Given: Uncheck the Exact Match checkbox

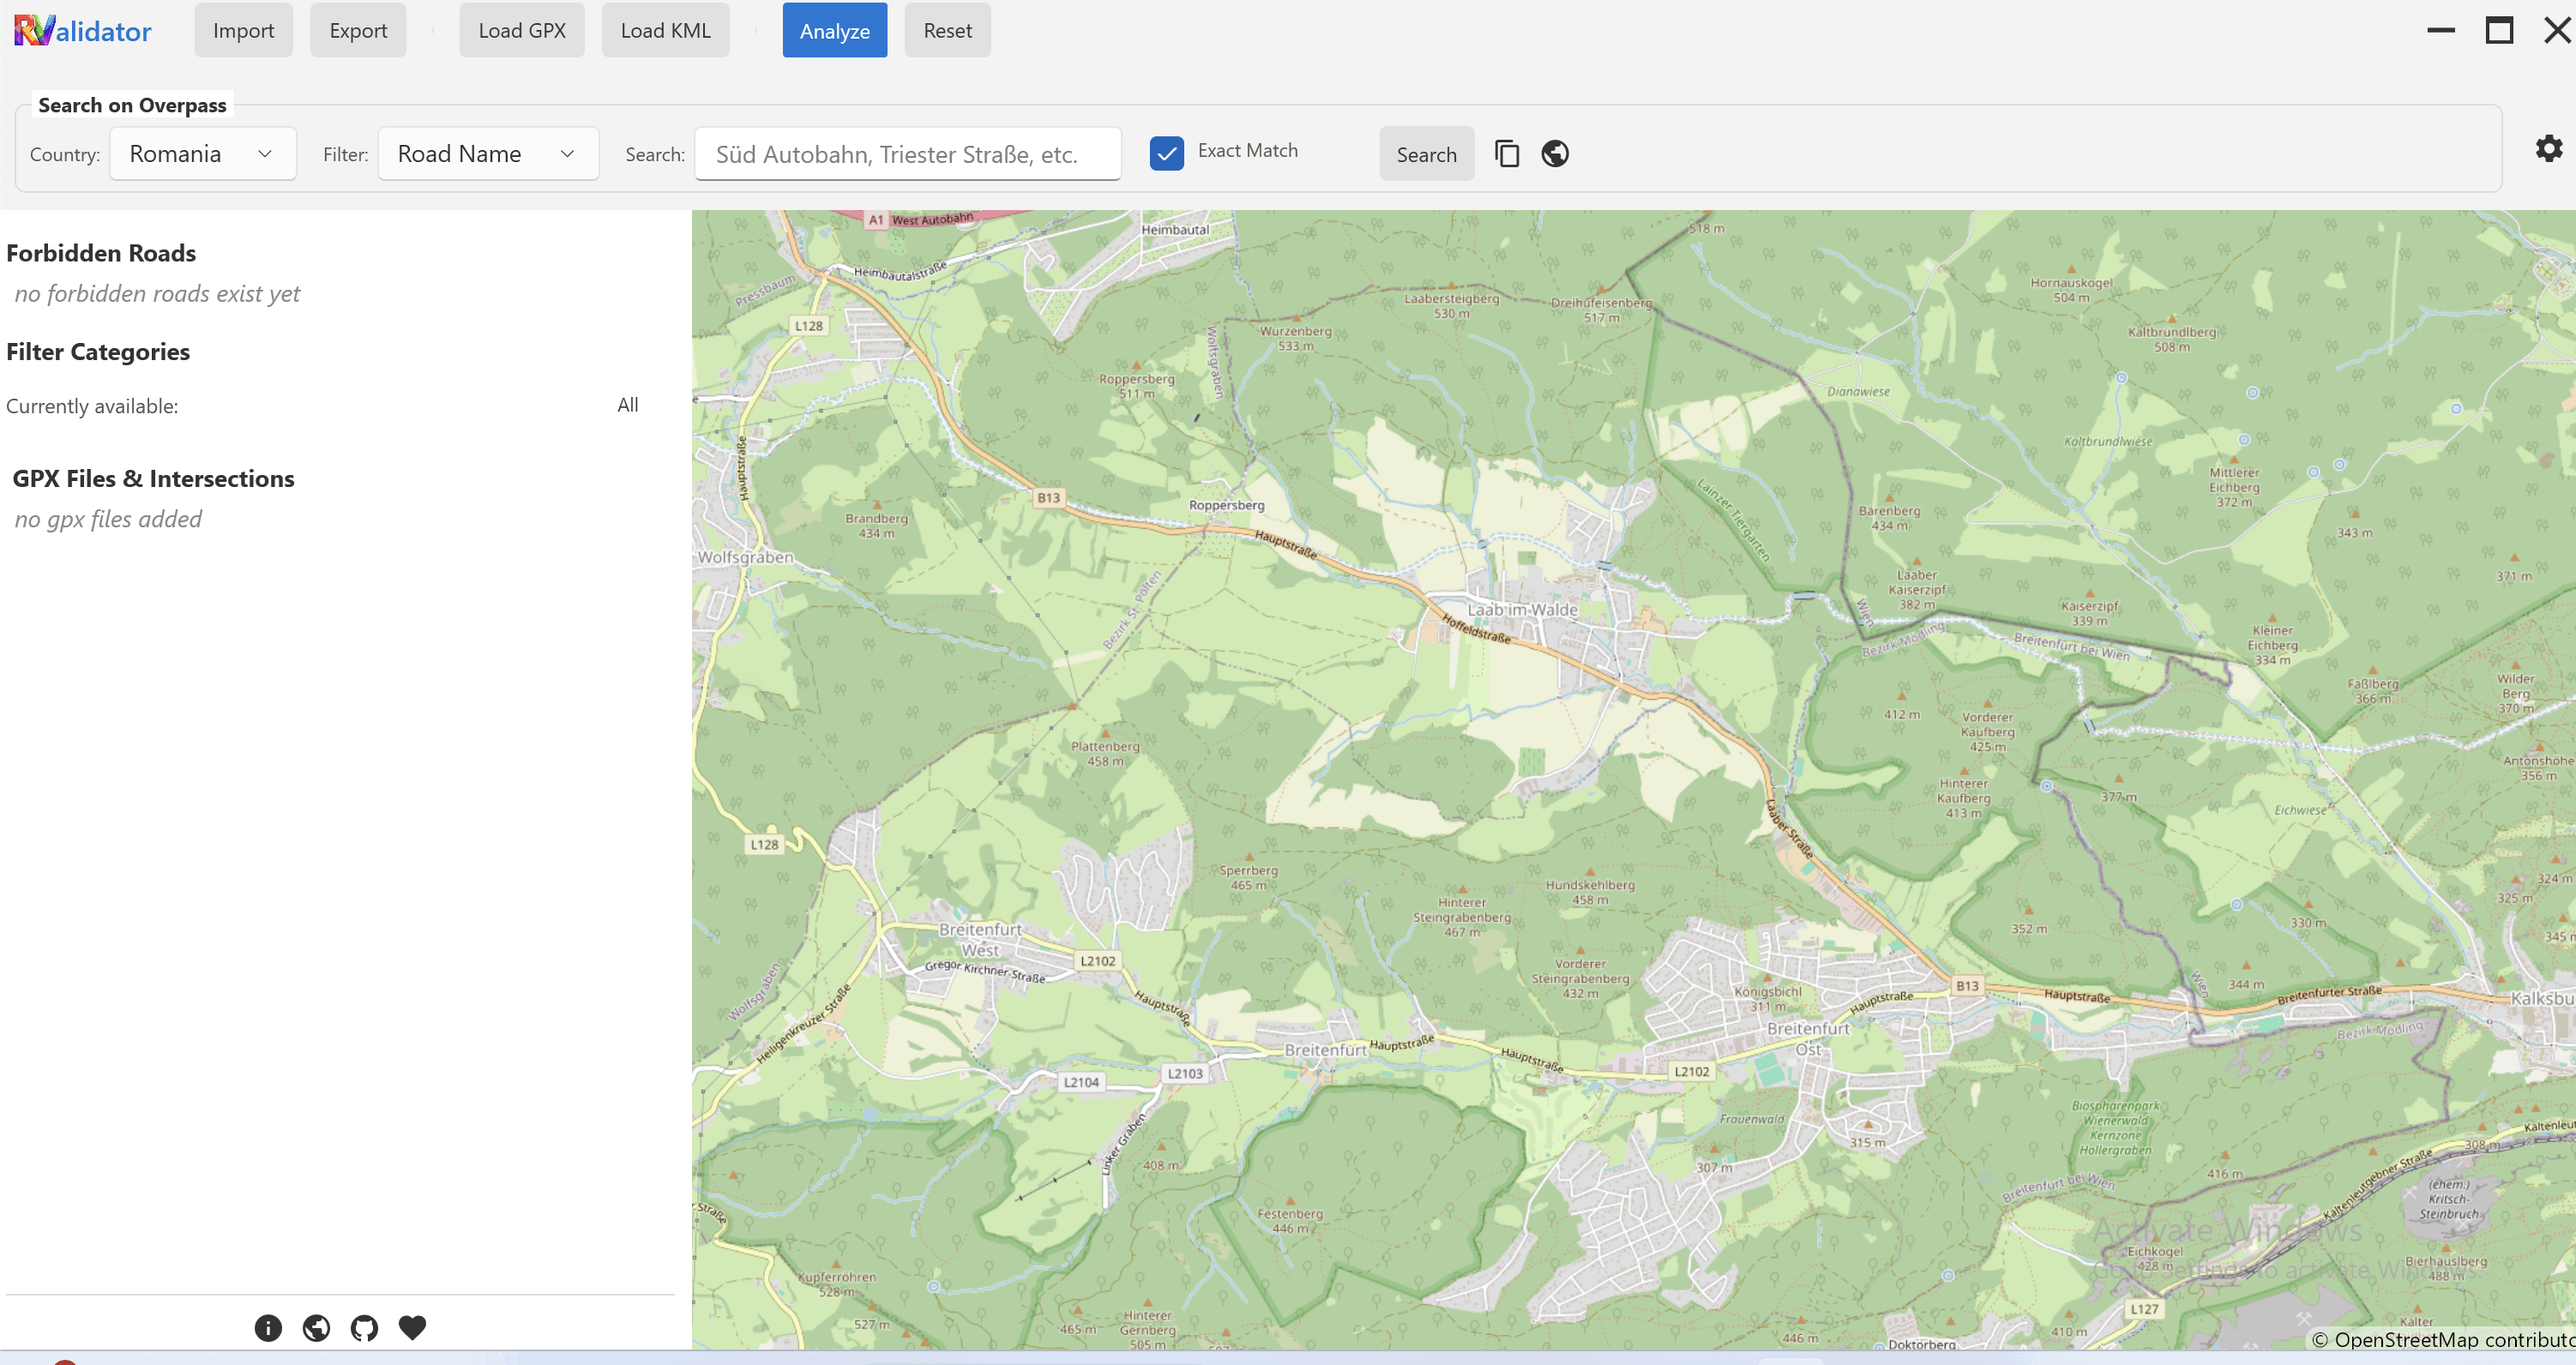Looking at the screenshot, I should point(1166,153).
